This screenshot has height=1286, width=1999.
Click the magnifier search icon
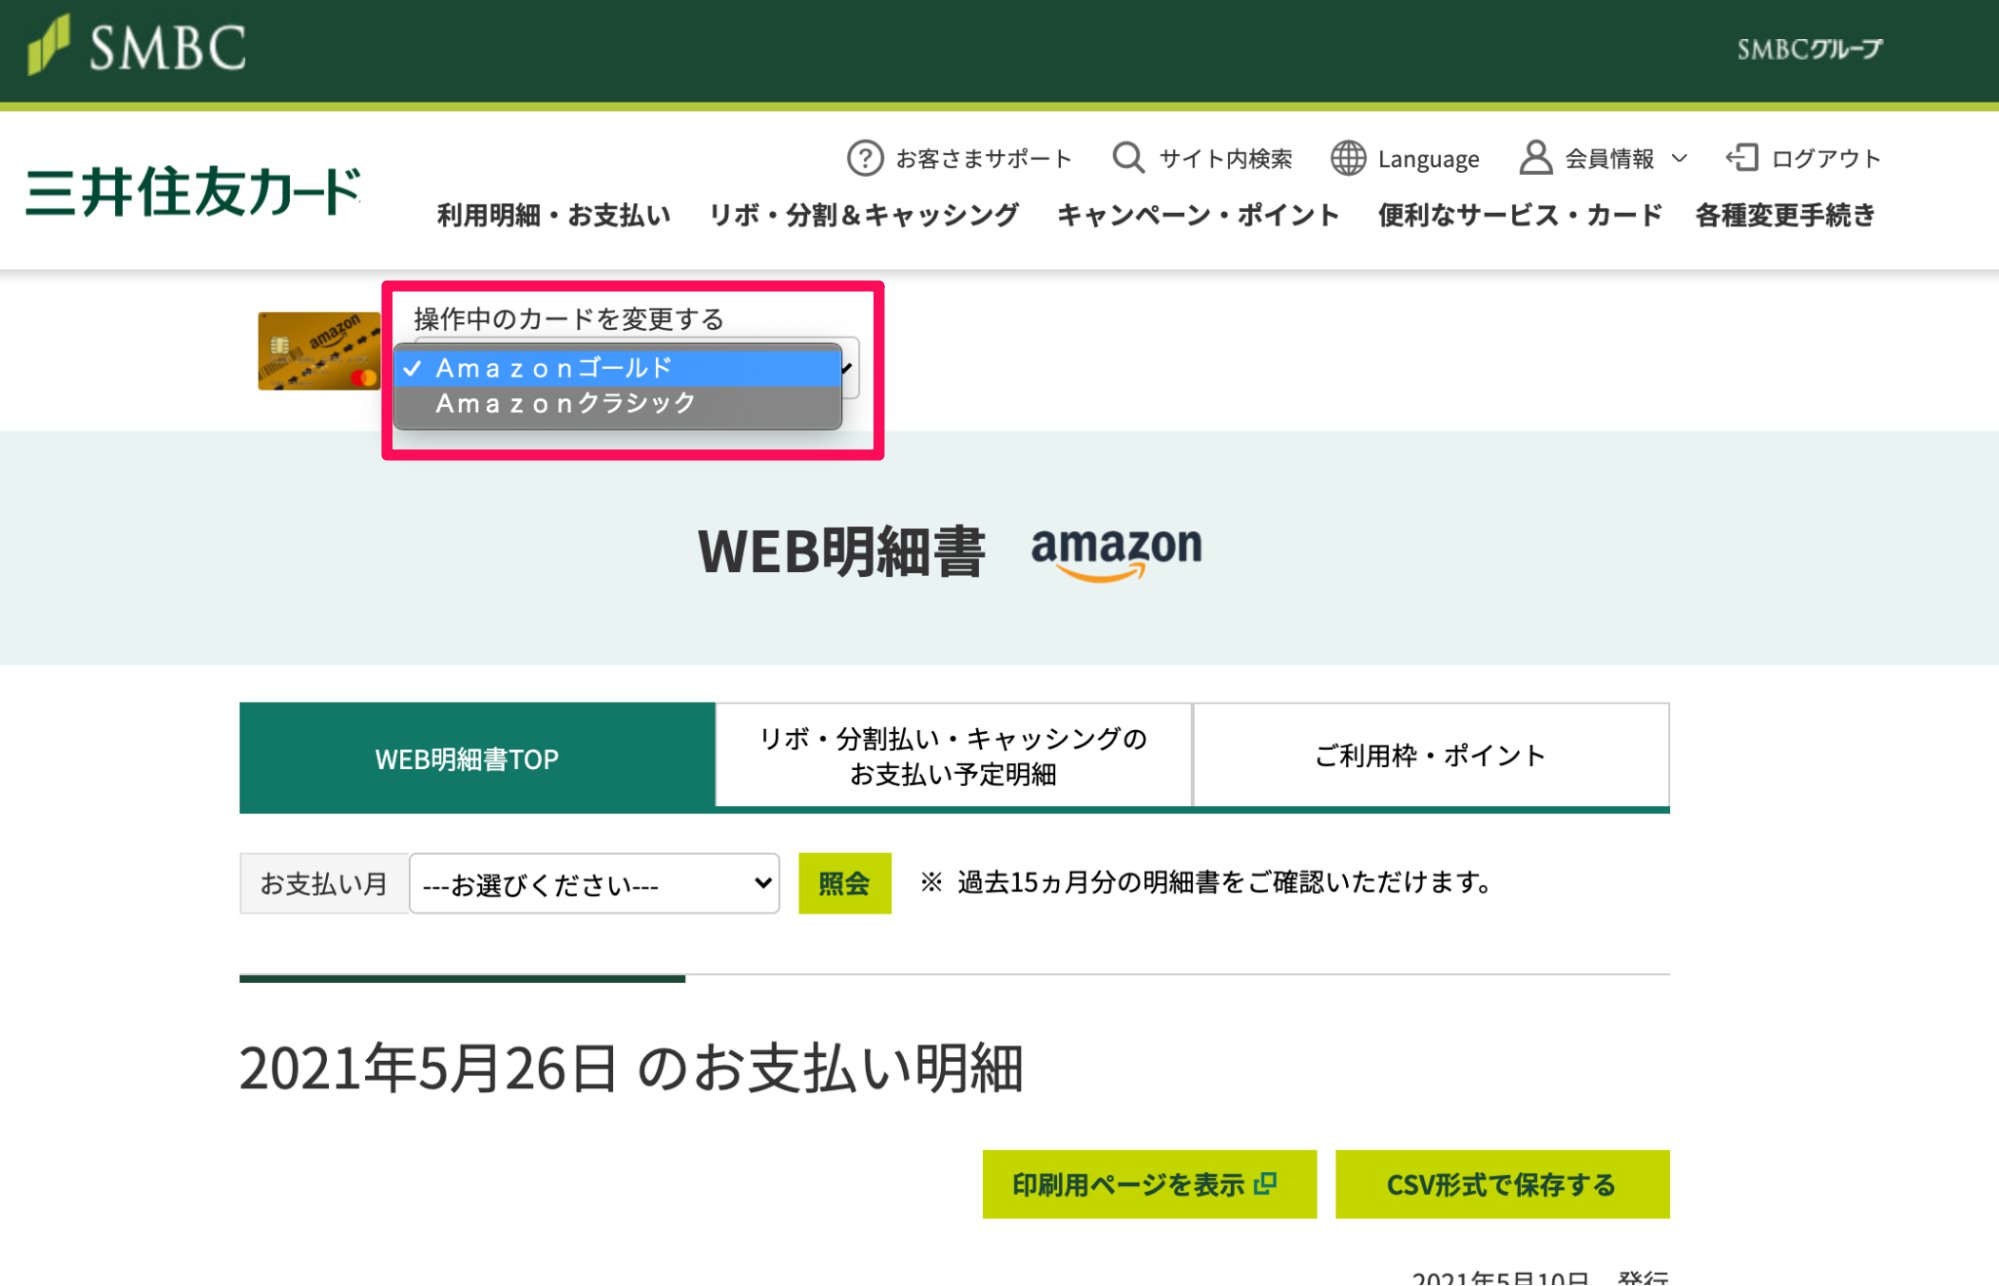(x=1128, y=158)
